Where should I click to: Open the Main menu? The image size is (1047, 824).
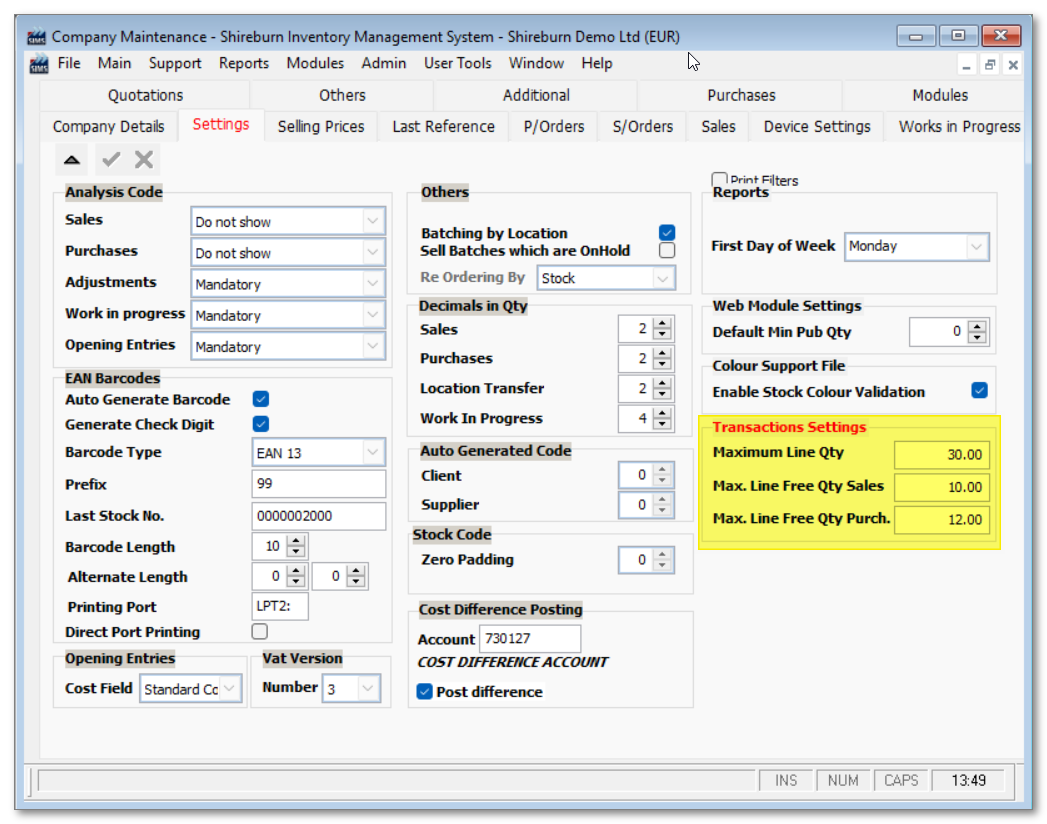[114, 63]
